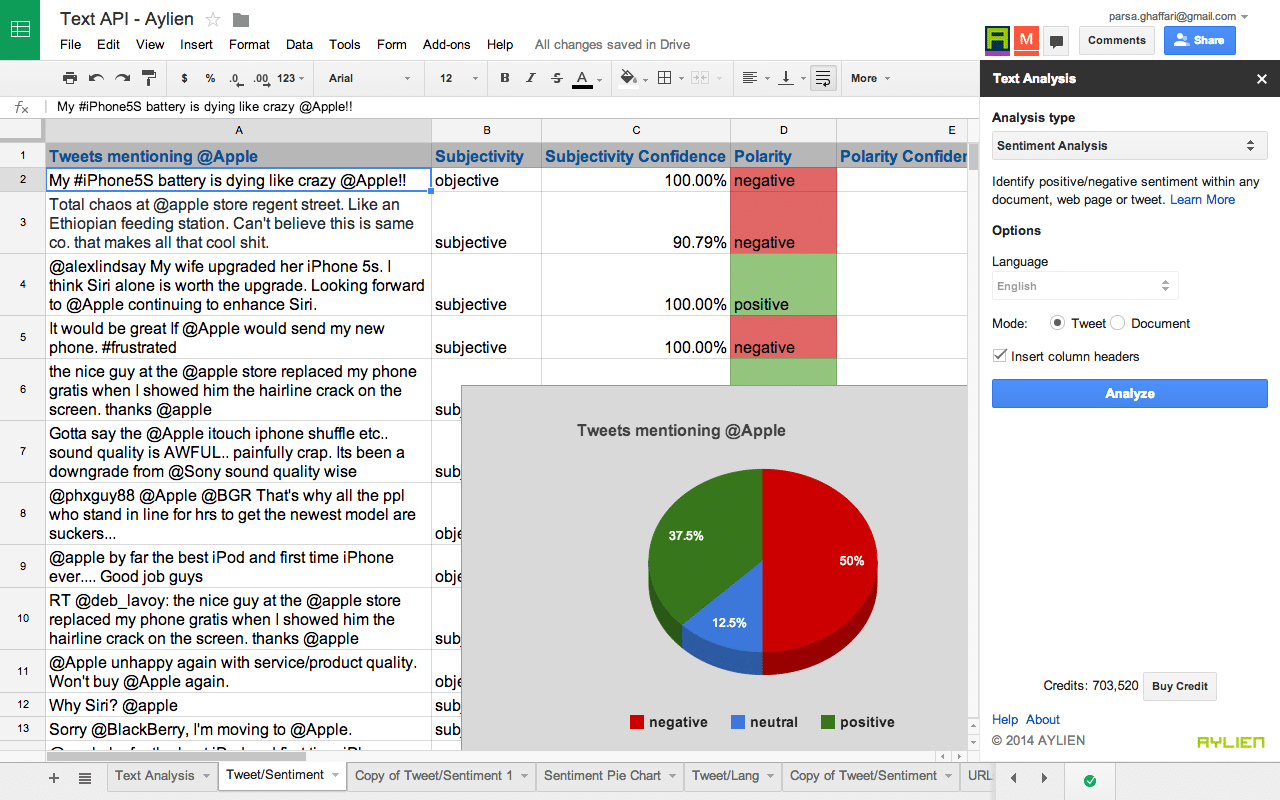This screenshot has height=800, width=1280.
Task: Select the Paint format tool
Action: tap(148, 78)
